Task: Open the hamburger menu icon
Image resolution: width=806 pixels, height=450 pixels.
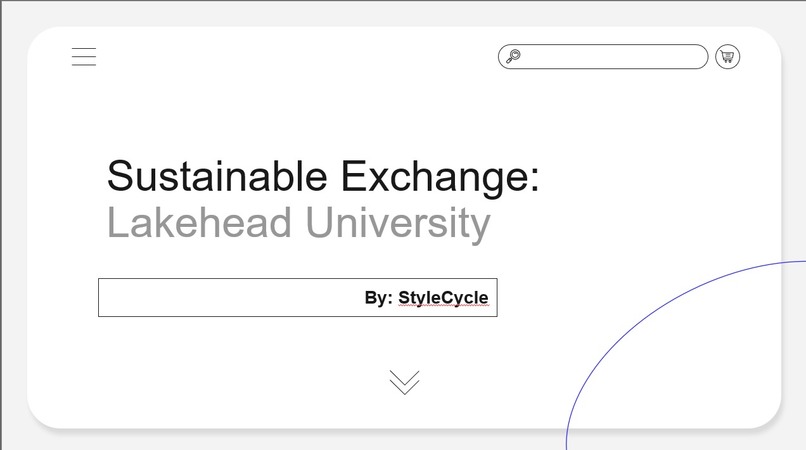Action: point(84,57)
